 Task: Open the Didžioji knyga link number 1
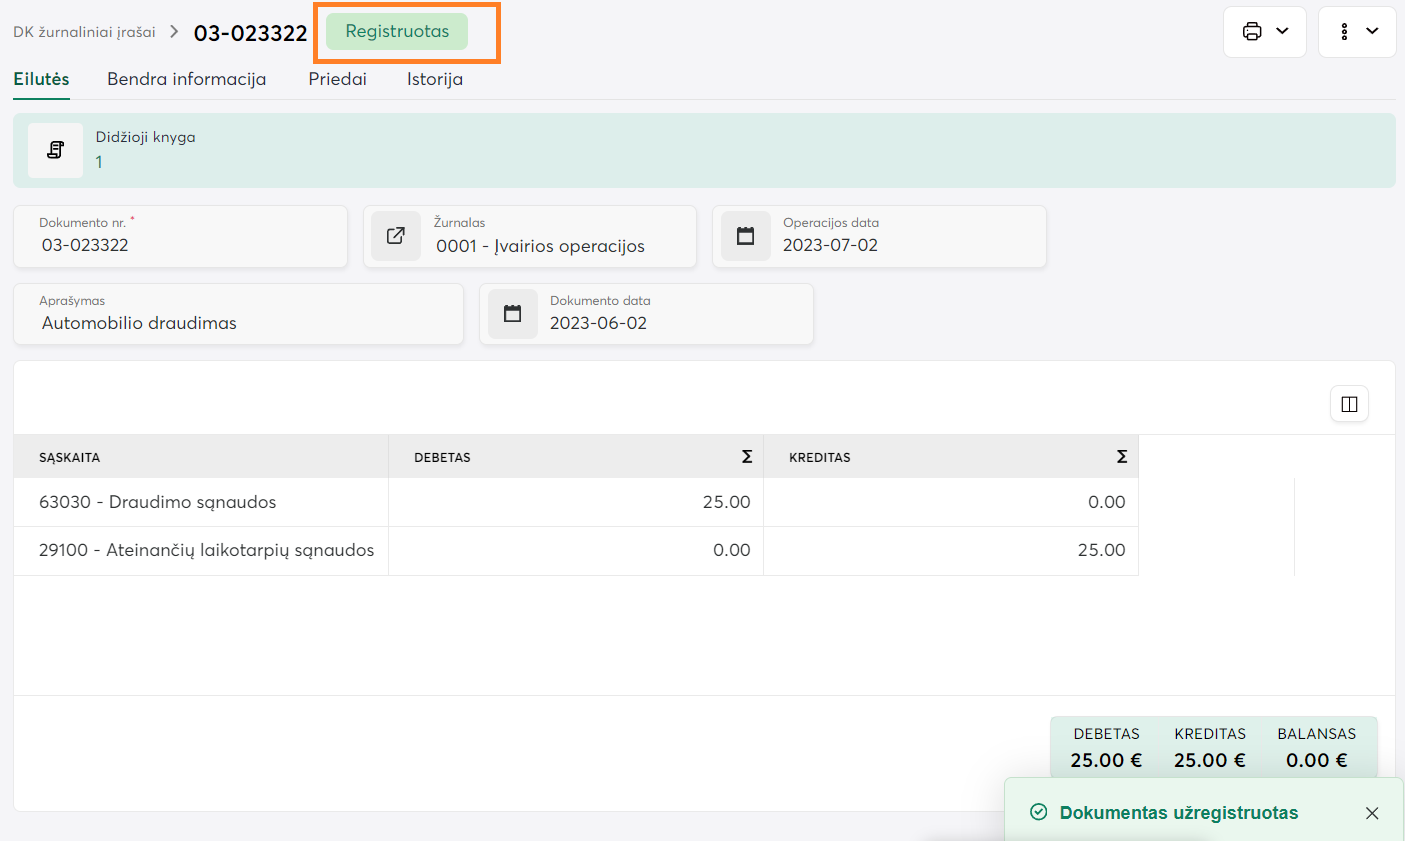click(99, 162)
